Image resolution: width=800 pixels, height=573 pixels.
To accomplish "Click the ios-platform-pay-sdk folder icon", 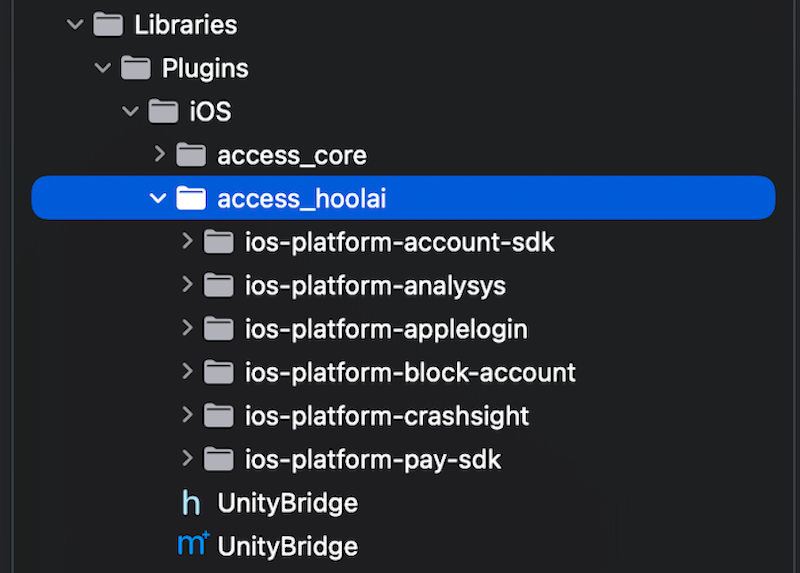I will pos(218,459).
